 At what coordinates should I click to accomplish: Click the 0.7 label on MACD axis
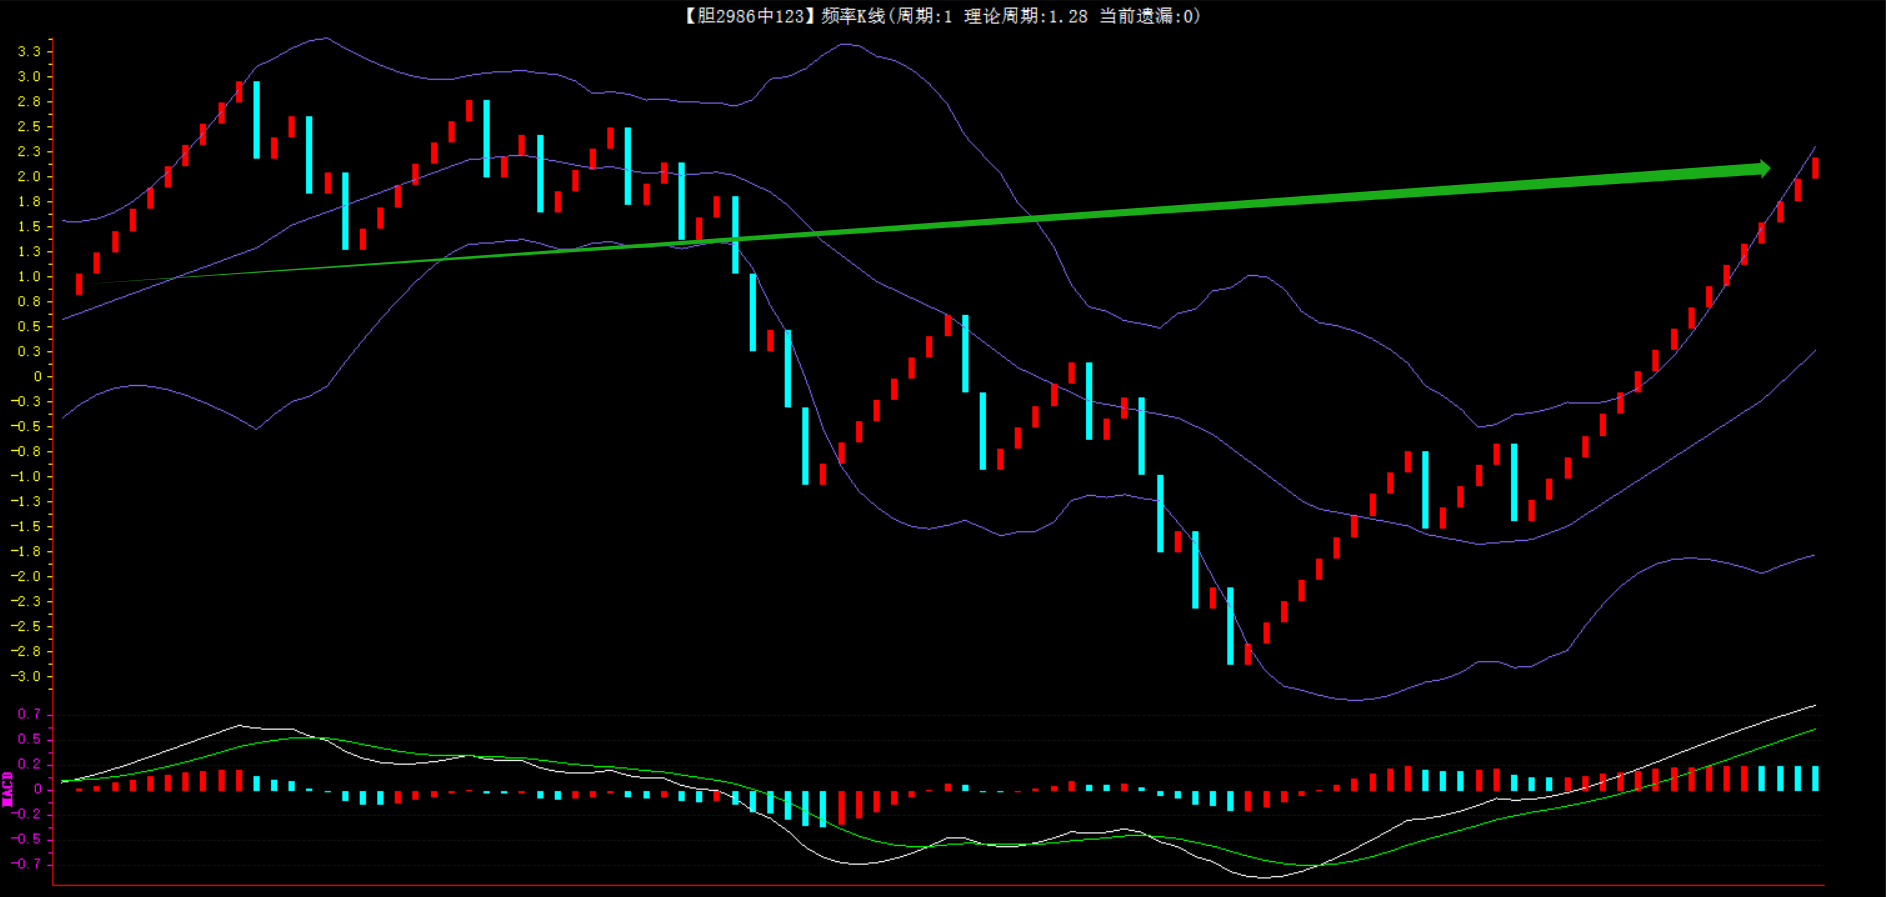tap(29, 714)
